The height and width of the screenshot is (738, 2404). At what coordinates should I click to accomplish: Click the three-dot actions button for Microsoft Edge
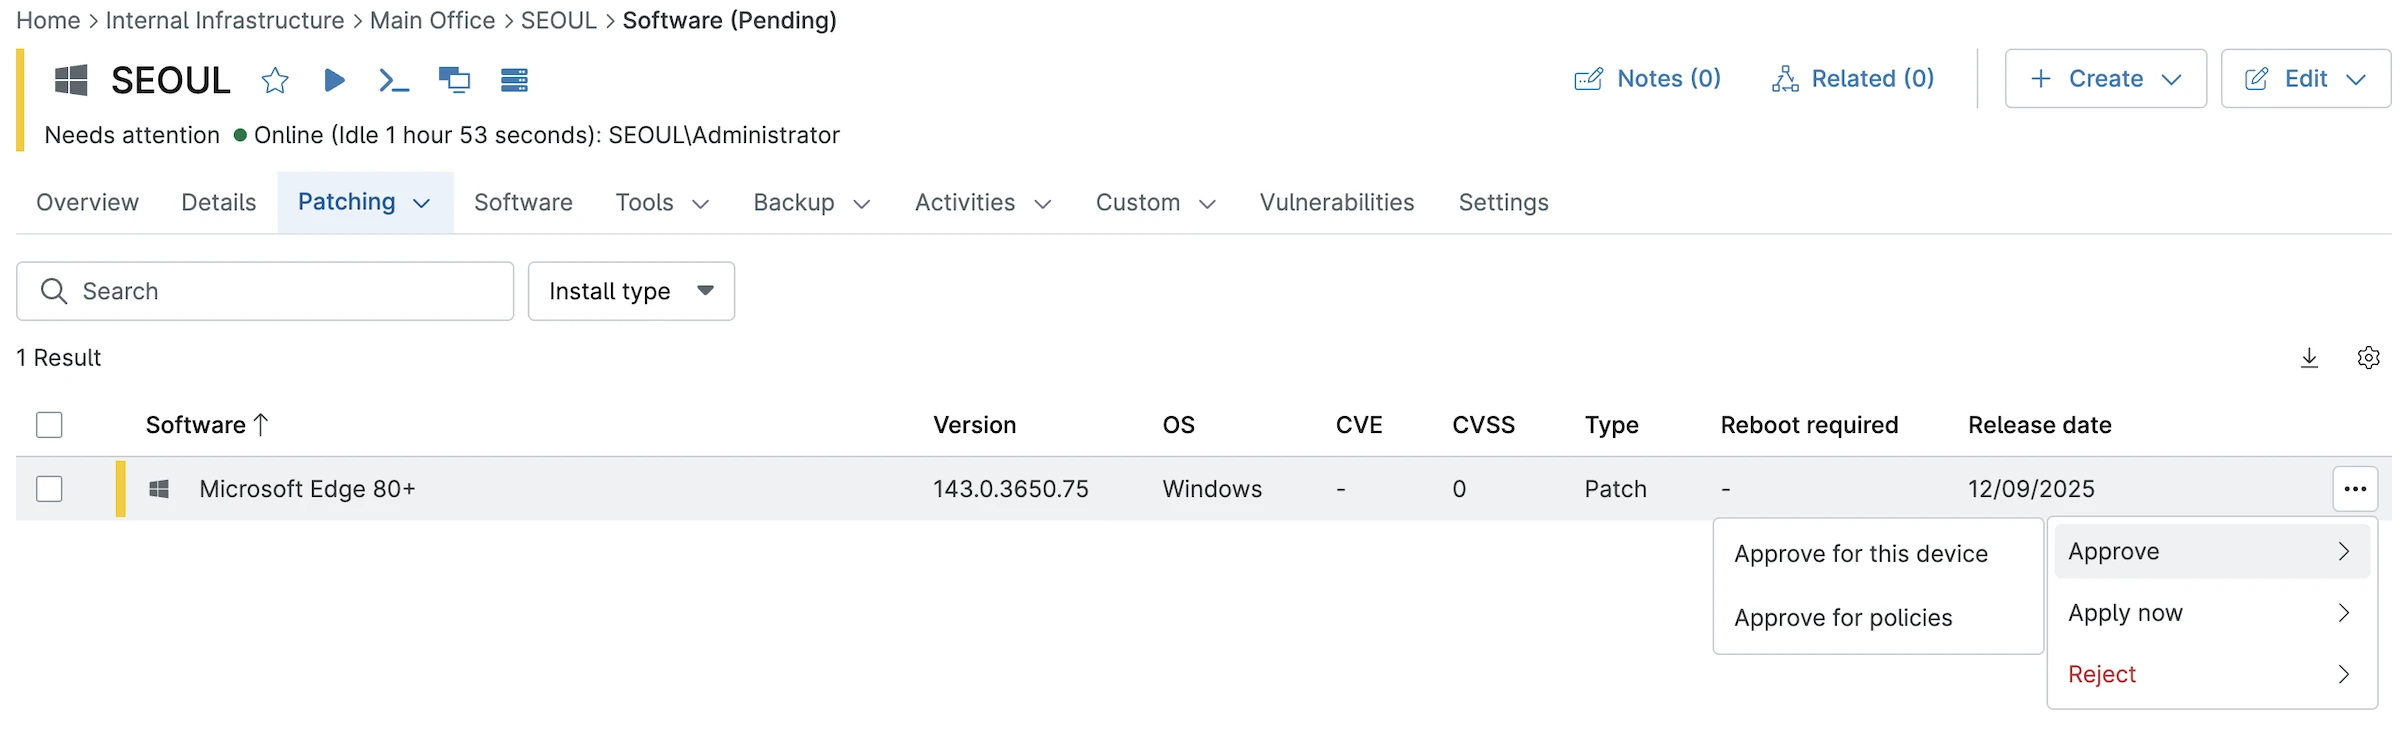click(x=2355, y=489)
